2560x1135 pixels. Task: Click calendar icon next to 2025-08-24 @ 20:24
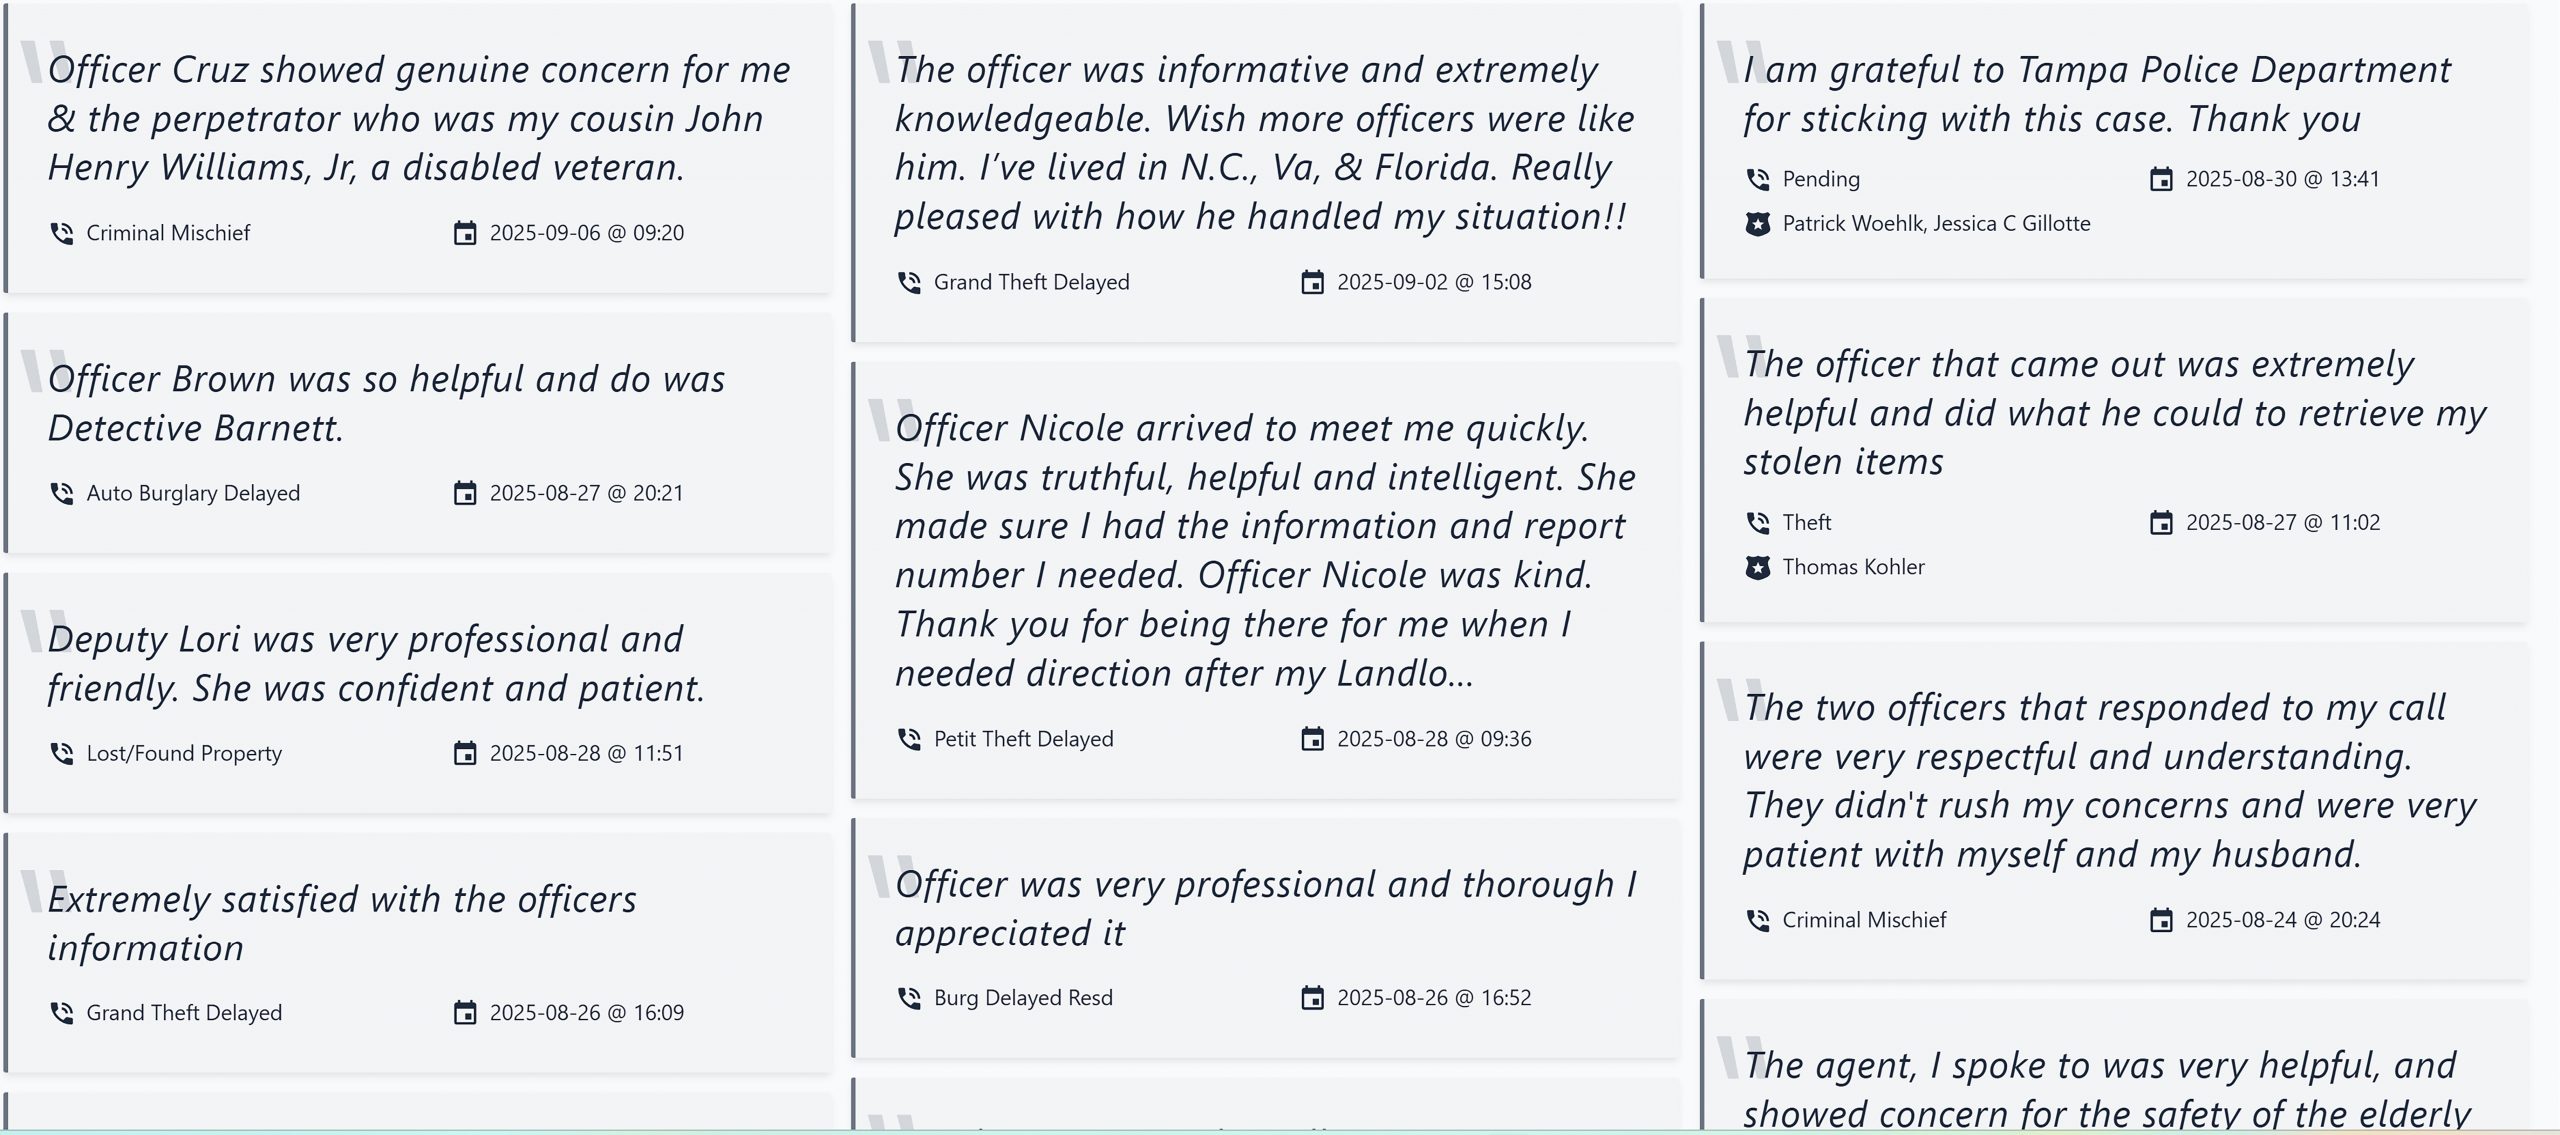pos(2161,920)
